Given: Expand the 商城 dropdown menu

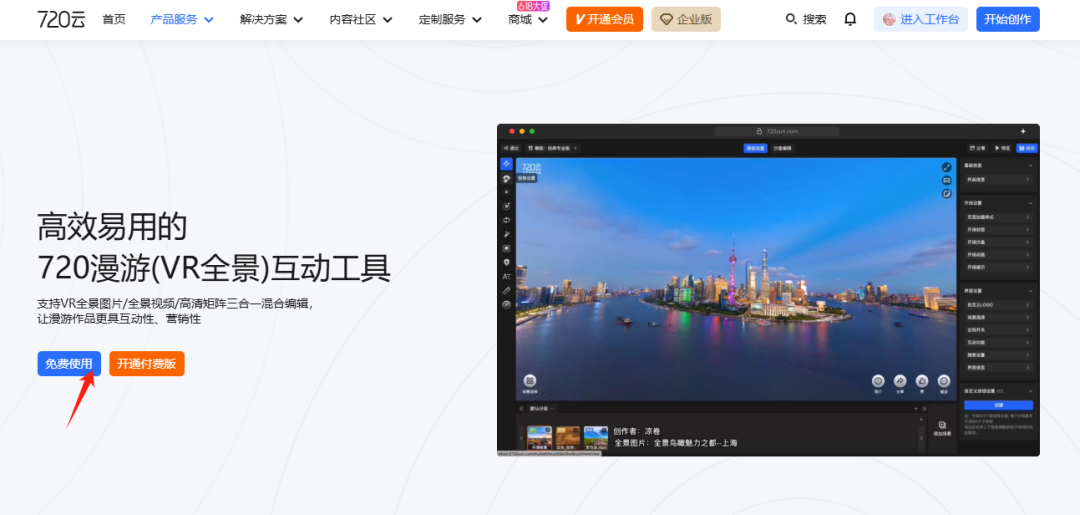Looking at the screenshot, I should point(528,19).
